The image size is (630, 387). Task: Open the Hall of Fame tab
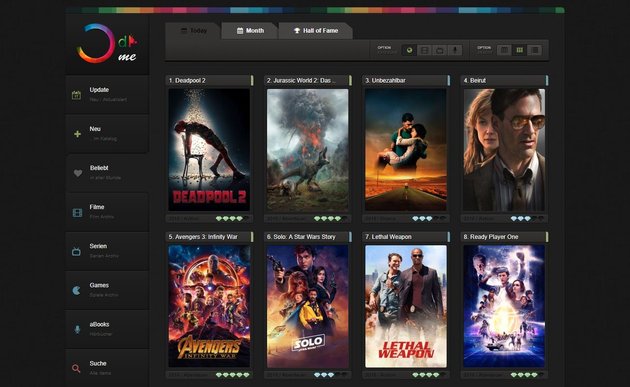point(316,31)
